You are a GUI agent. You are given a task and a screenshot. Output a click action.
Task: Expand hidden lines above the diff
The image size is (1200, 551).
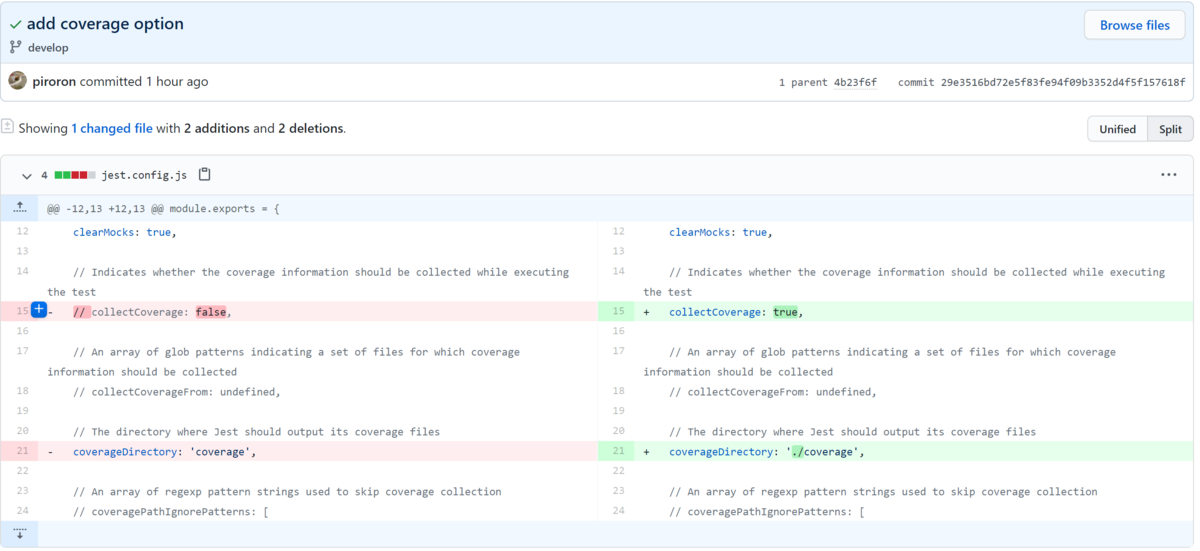click(x=20, y=208)
